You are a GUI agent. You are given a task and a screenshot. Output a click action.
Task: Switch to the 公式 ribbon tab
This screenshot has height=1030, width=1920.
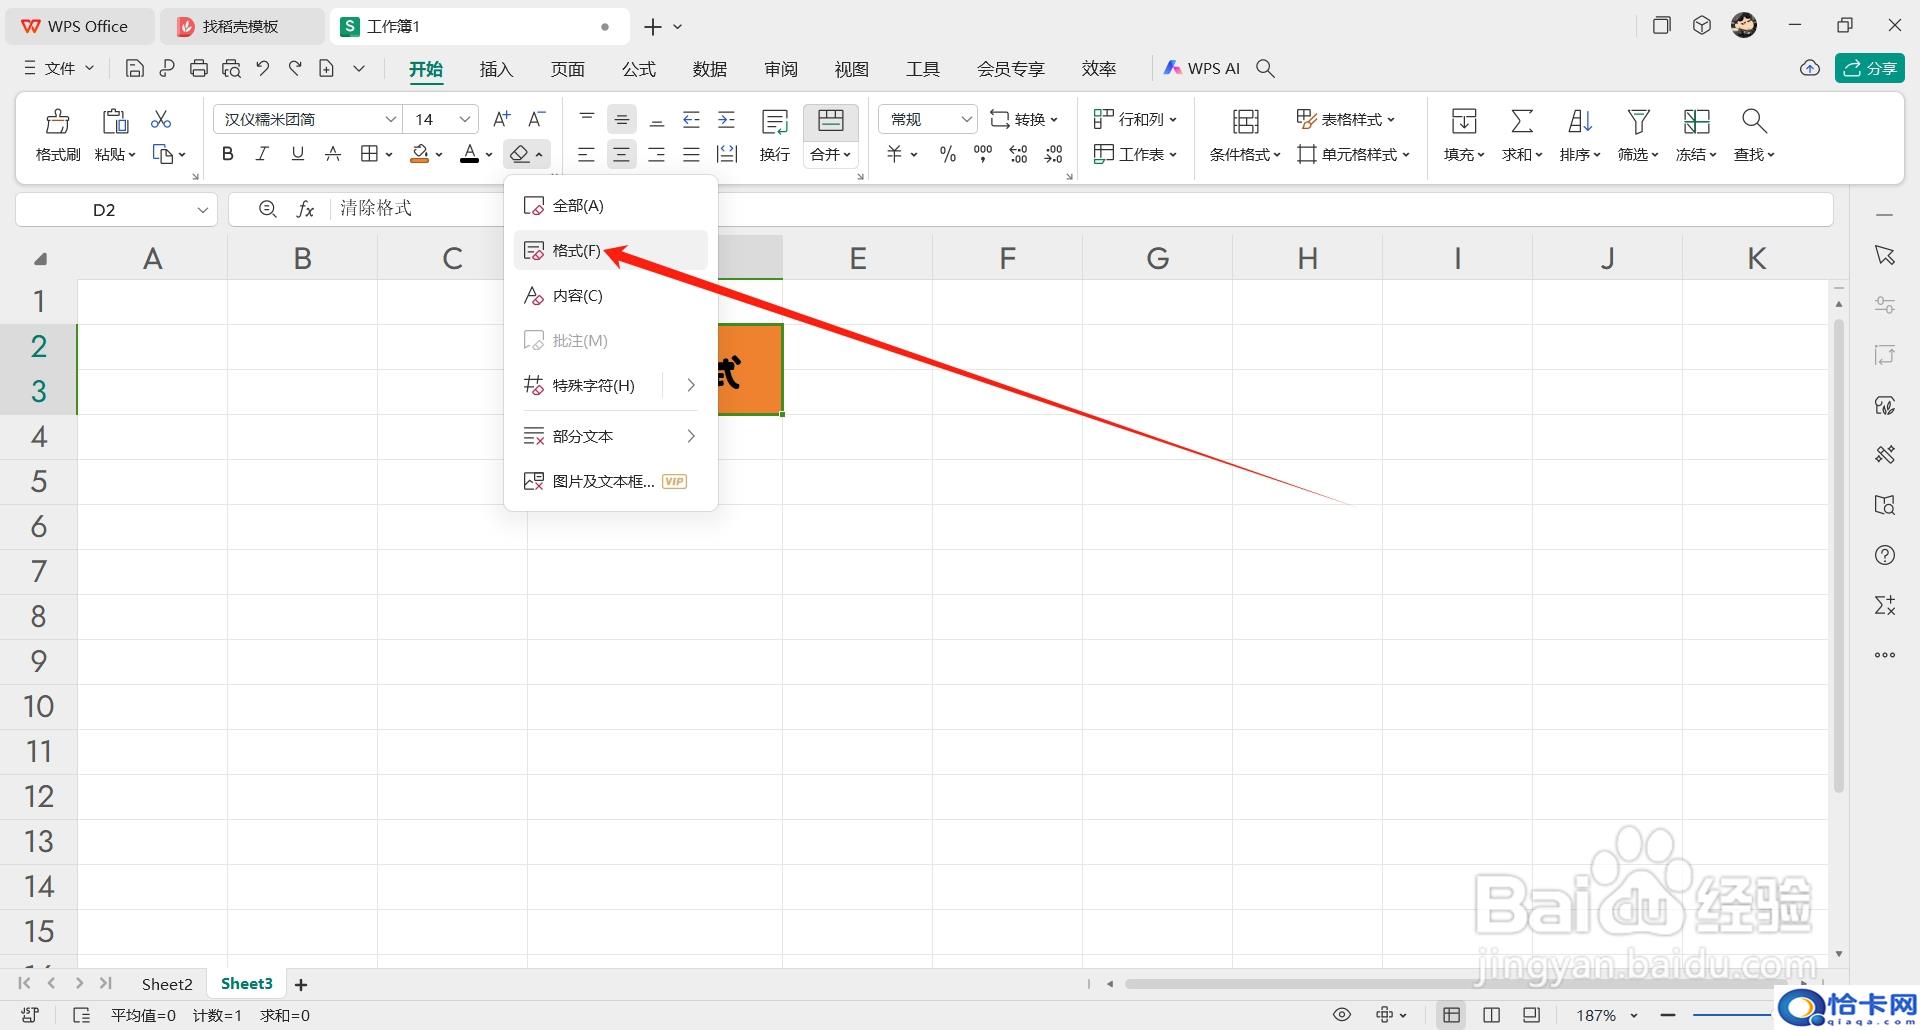[x=638, y=68]
